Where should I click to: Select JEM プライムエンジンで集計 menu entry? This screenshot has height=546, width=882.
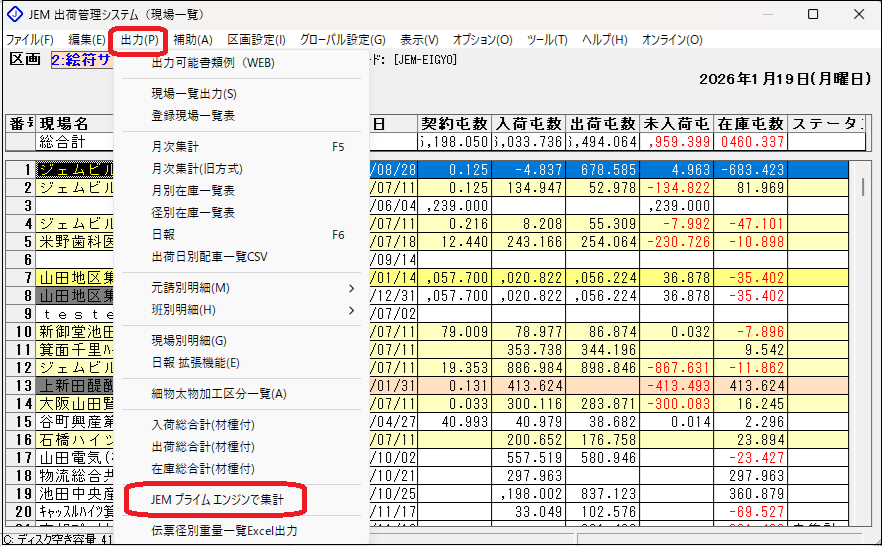click(x=215, y=499)
